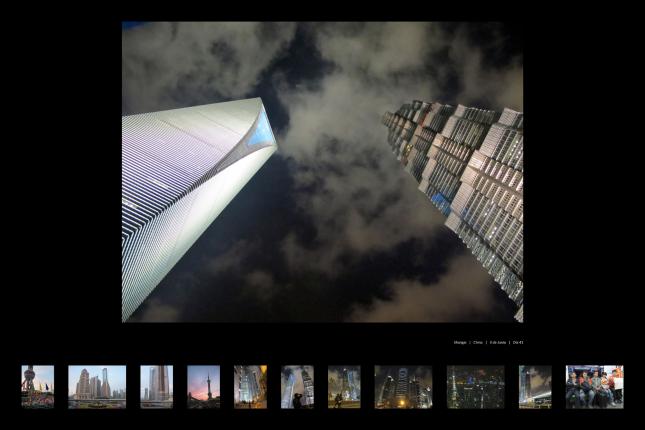Open the thumbnail of two towers at dusk
This screenshot has width=645, height=430.
tap(156, 386)
